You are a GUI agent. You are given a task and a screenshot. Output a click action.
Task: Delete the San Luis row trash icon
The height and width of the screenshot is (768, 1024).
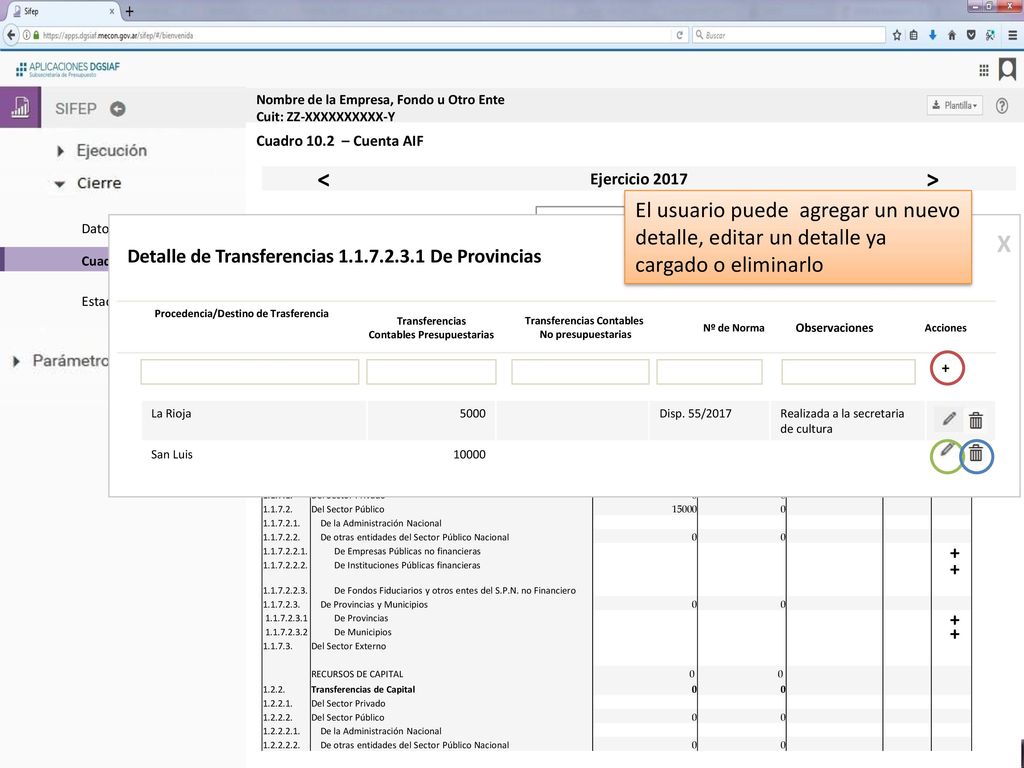coord(976,454)
